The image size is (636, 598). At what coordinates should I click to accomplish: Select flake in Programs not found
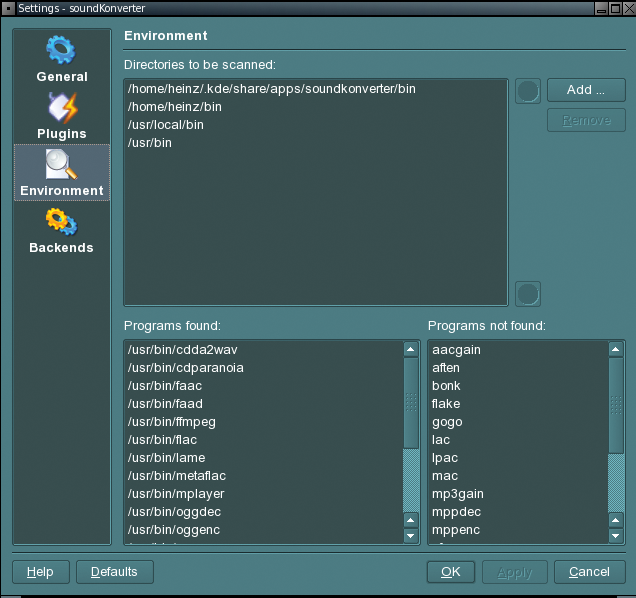point(518,404)
